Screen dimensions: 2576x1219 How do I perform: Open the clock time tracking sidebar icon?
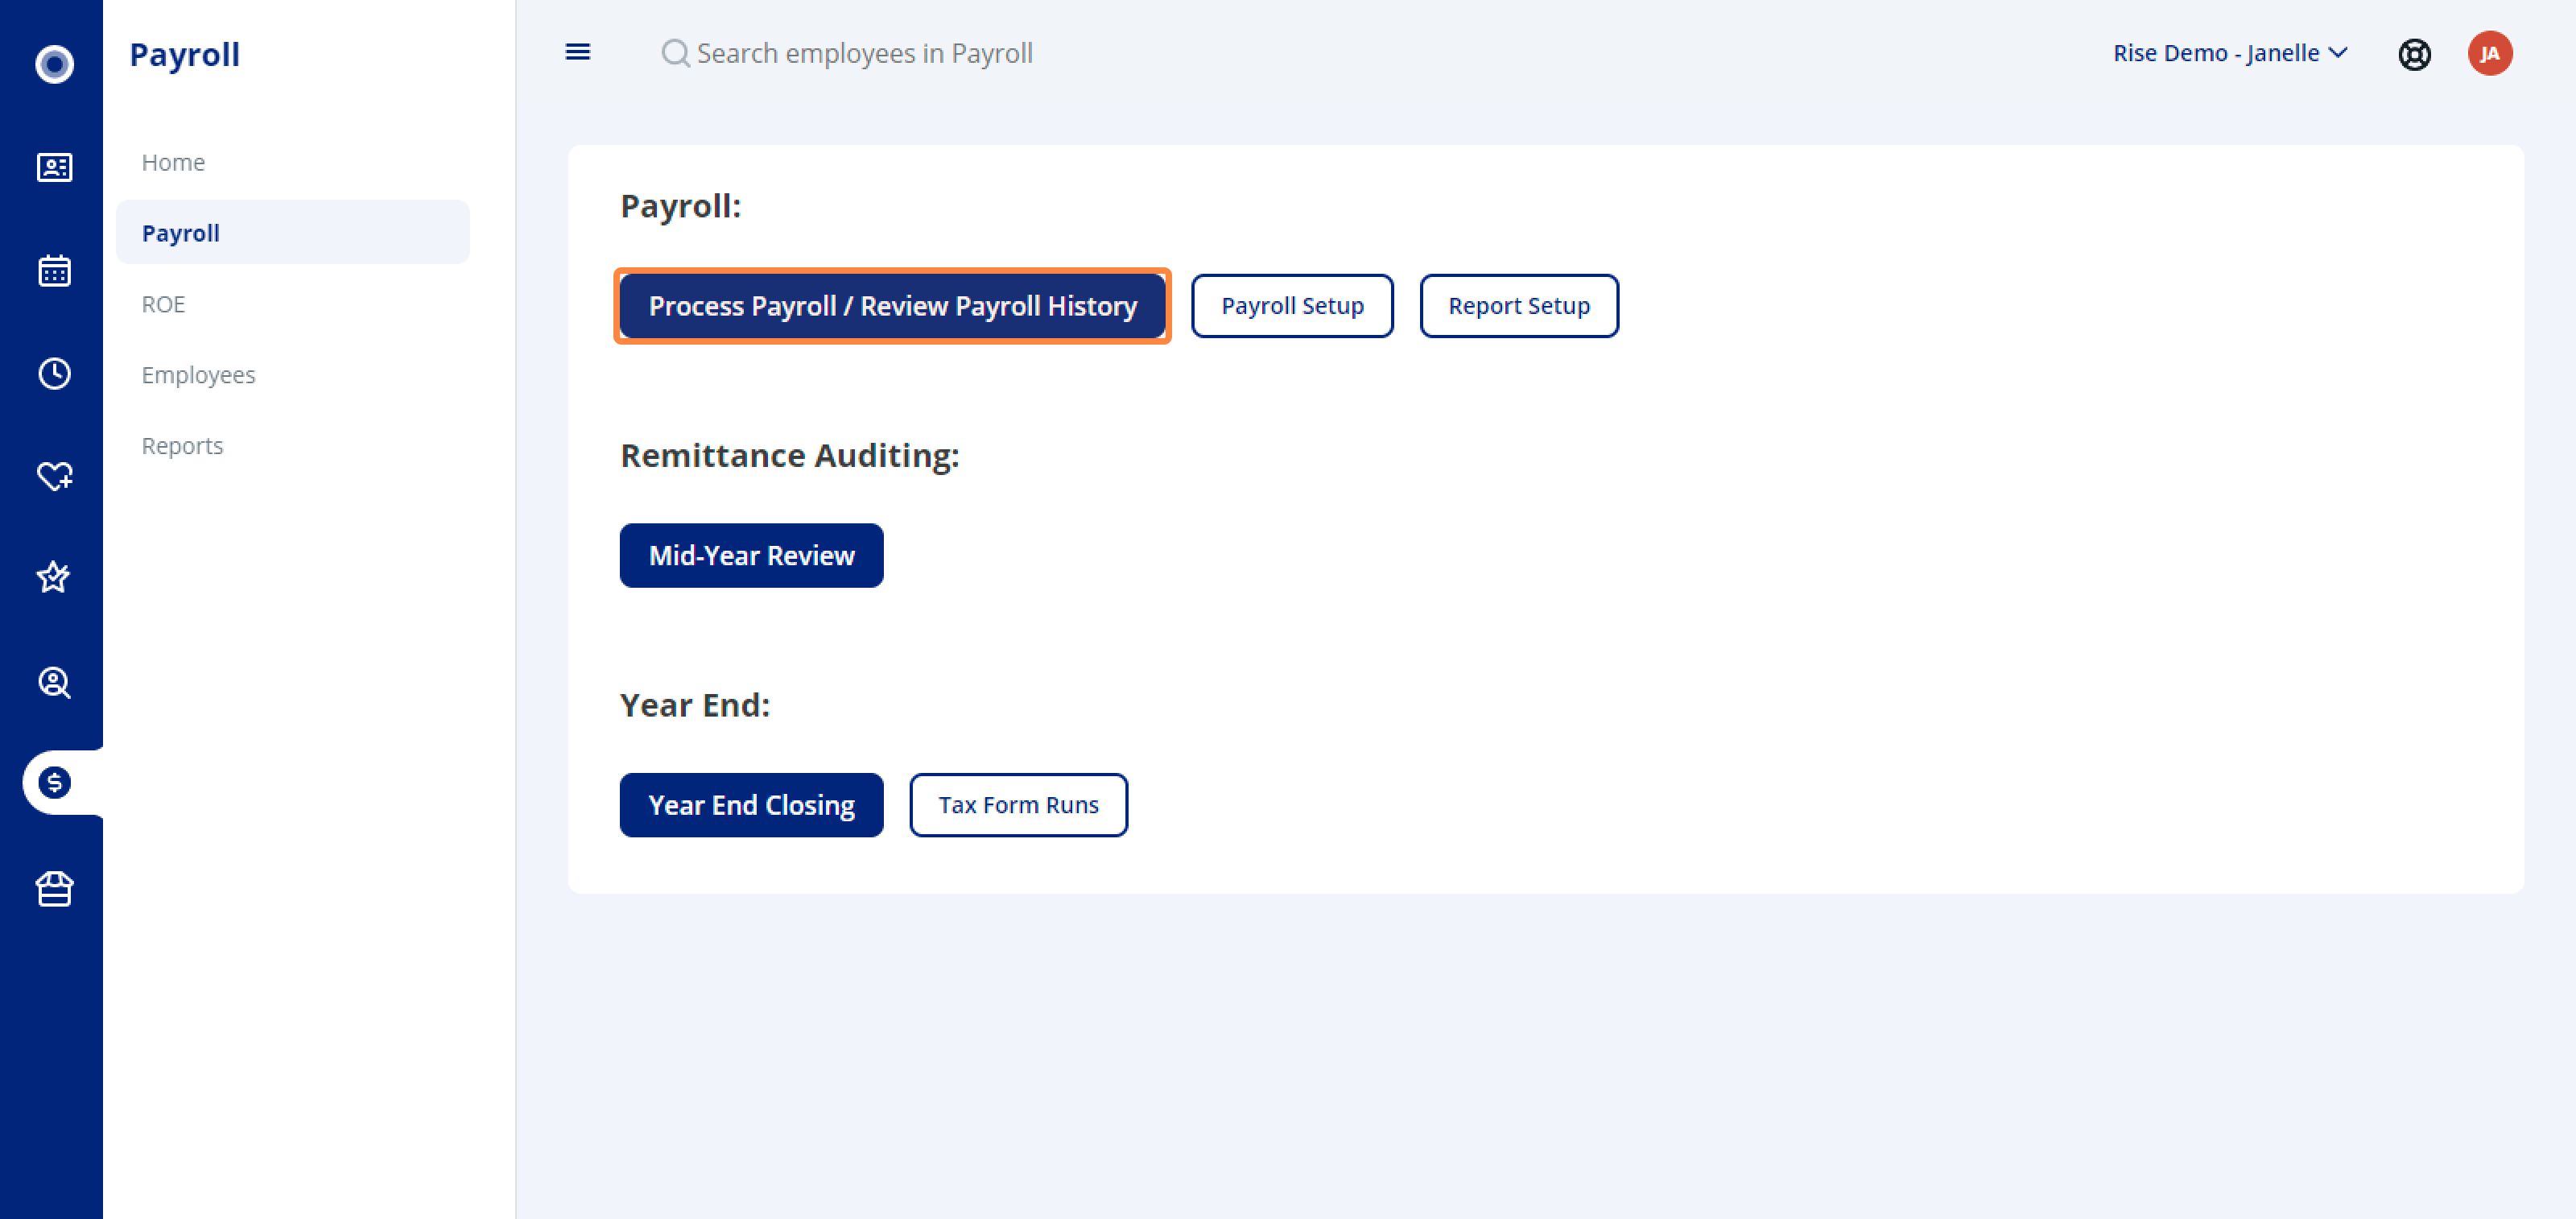click(54, 373)
